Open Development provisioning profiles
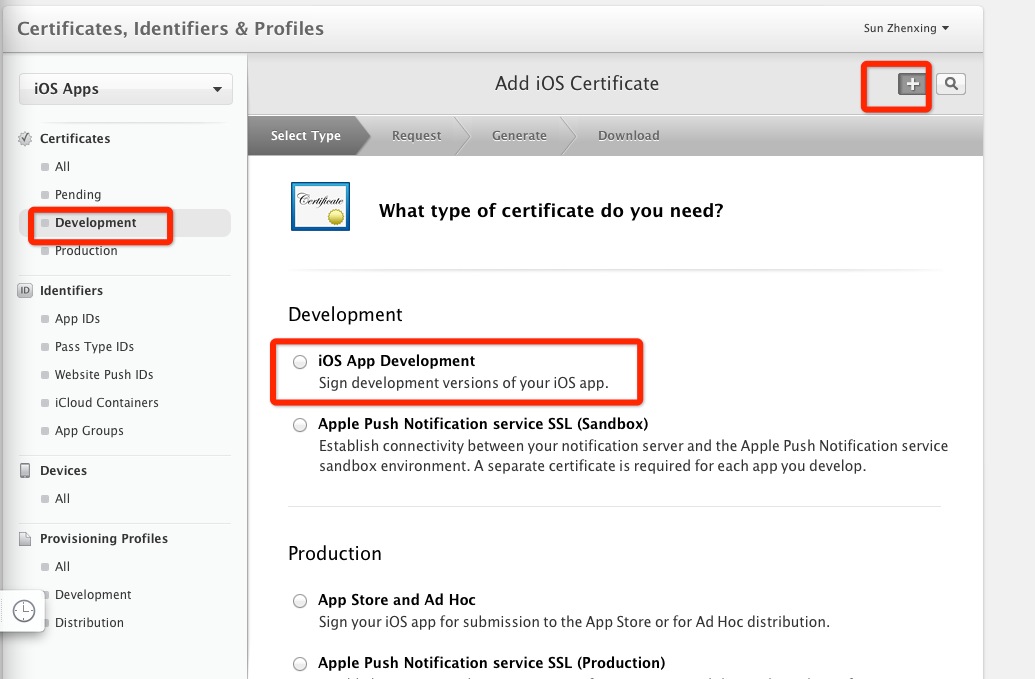 [x=92, y=595]
